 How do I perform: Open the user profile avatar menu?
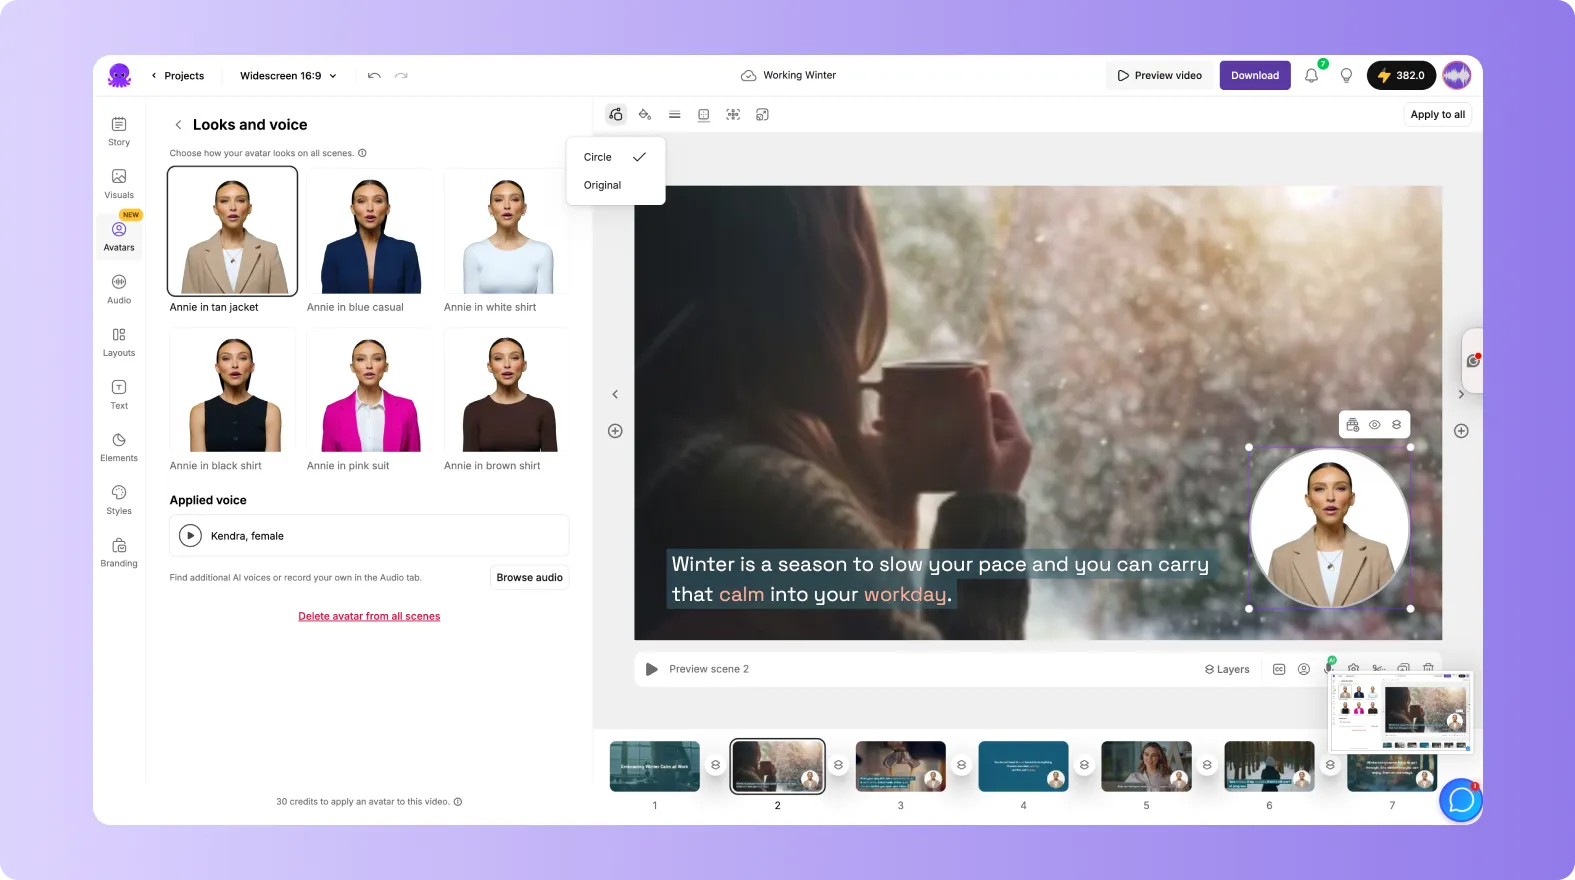click(1457, 75)
